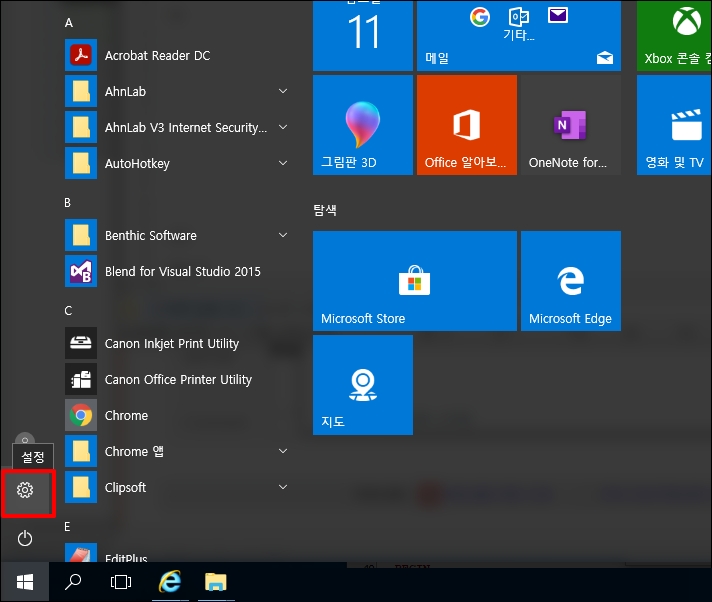Open Settings via the gear icon
This screenshot has height=602, width=712.
(x=25, y=490)
